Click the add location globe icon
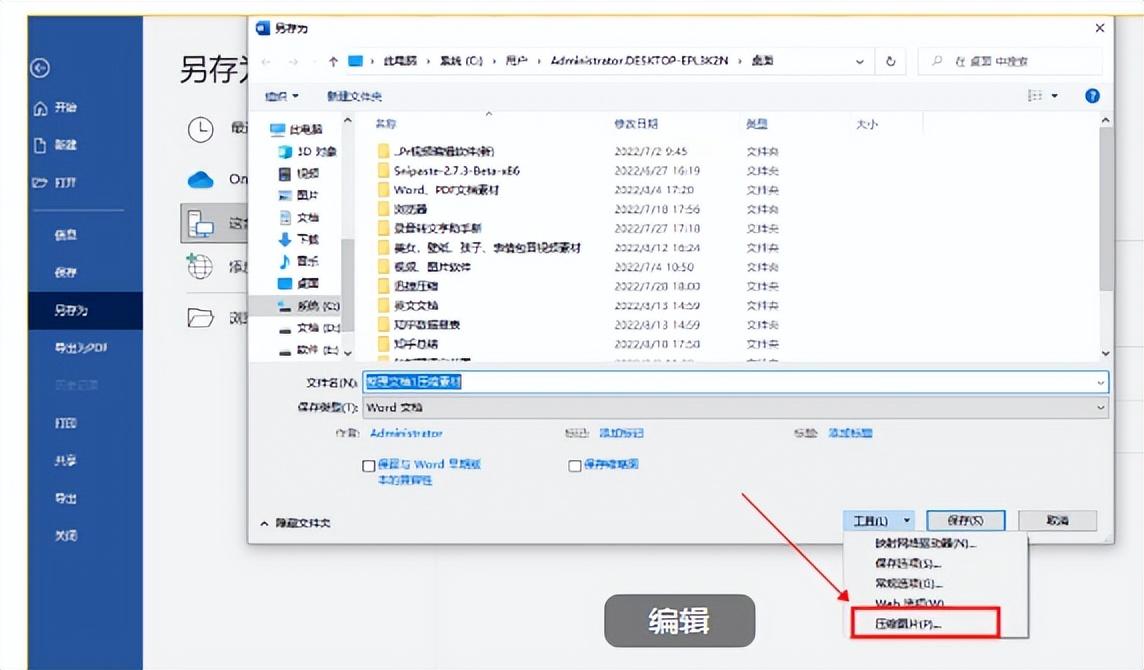Screen dimensions: 1144x670 (199, 266)
